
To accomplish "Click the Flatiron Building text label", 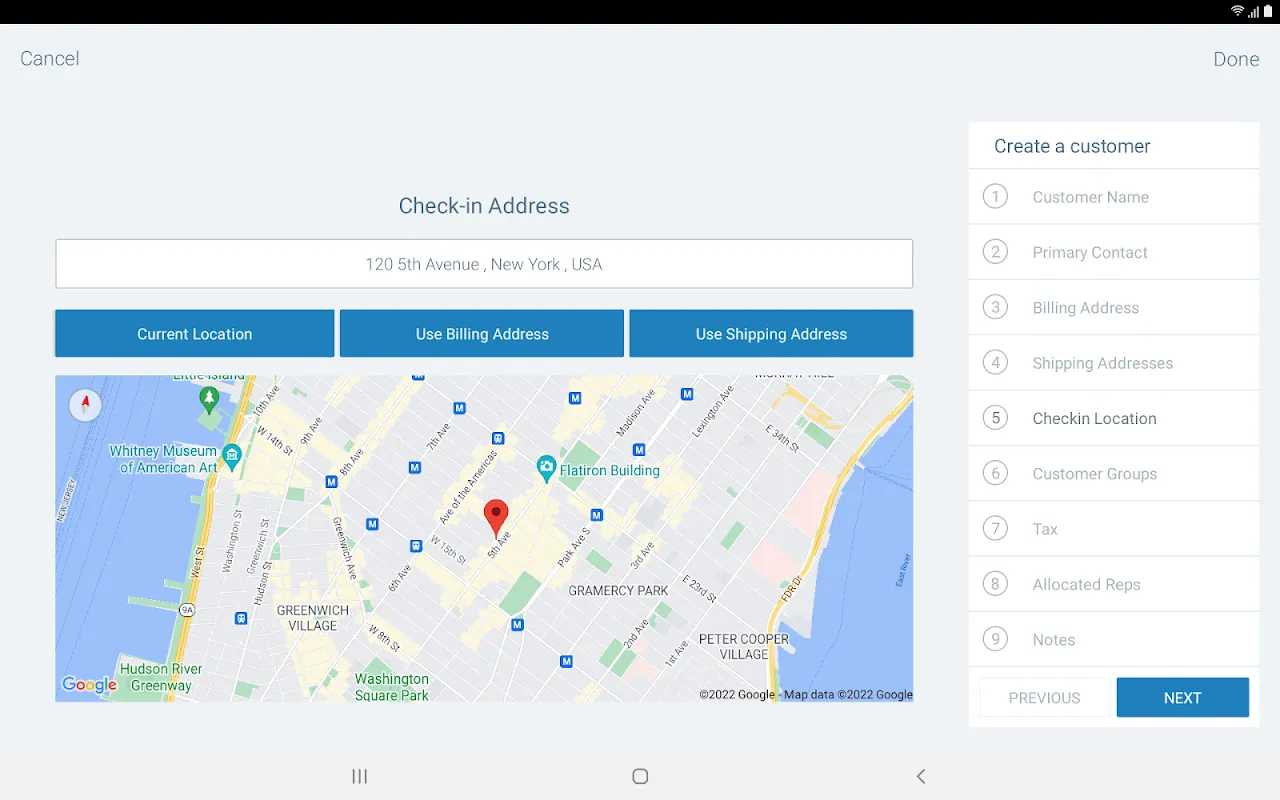I will [609, 470].
